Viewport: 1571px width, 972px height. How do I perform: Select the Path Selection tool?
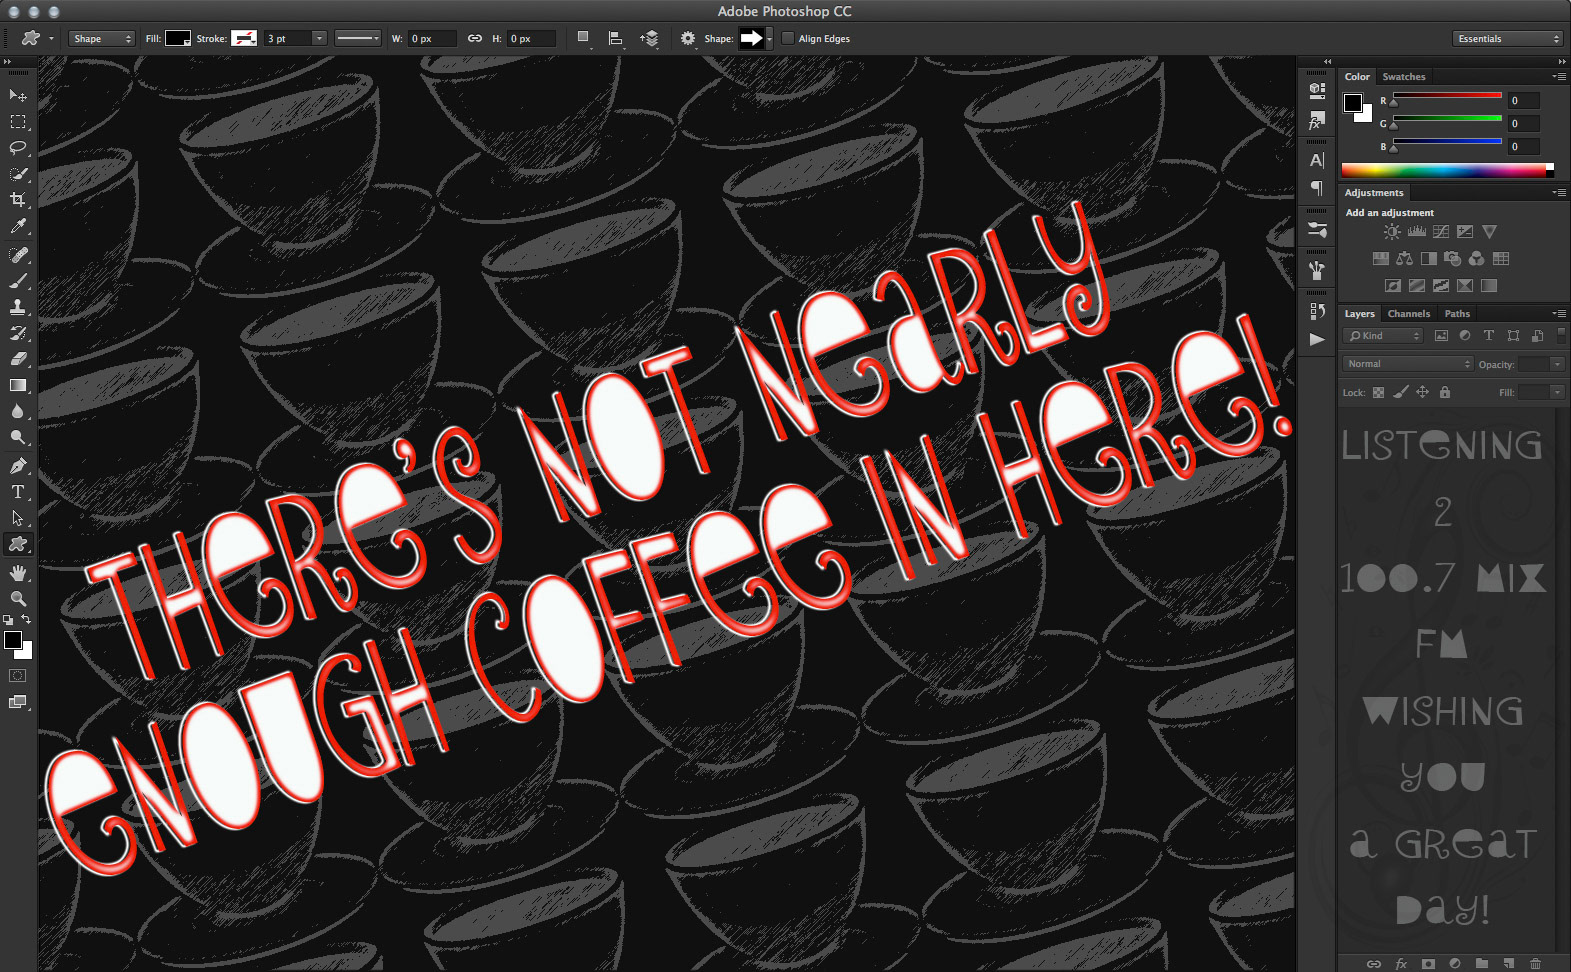(x=17, y=518)
